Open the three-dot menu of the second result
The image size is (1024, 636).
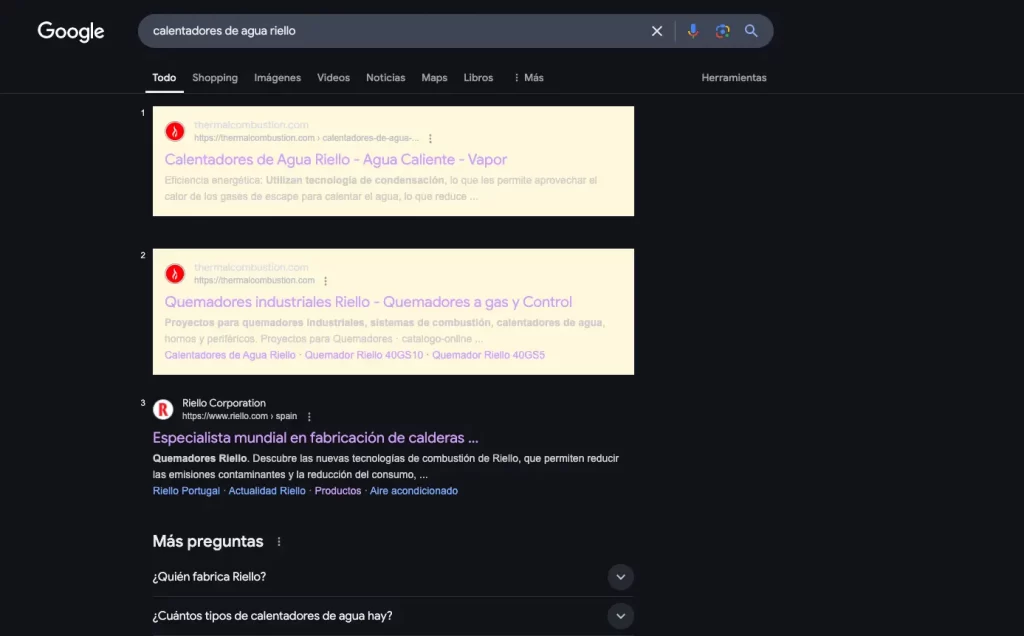coord(325,281)
